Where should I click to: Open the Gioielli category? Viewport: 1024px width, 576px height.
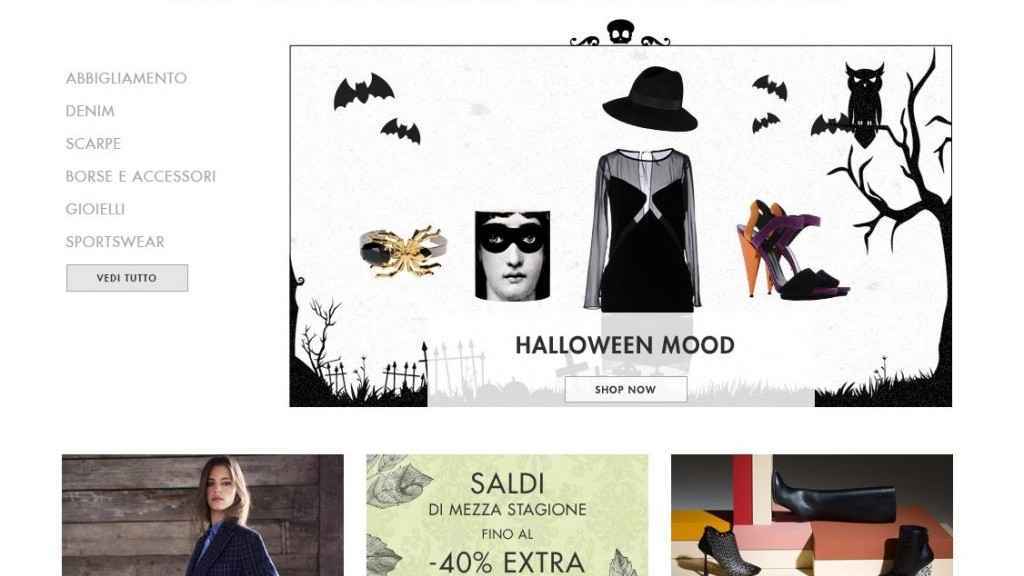click(x=95, y=209)
